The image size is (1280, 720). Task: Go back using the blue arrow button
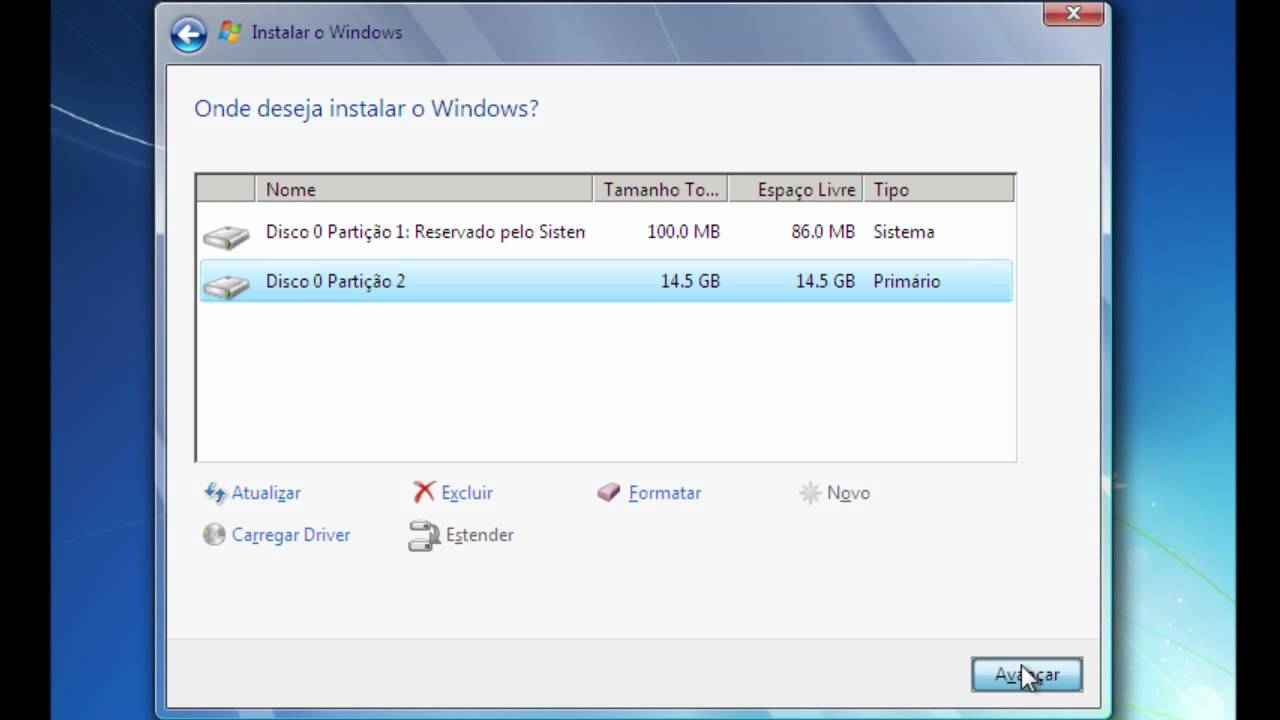[188, 34]
